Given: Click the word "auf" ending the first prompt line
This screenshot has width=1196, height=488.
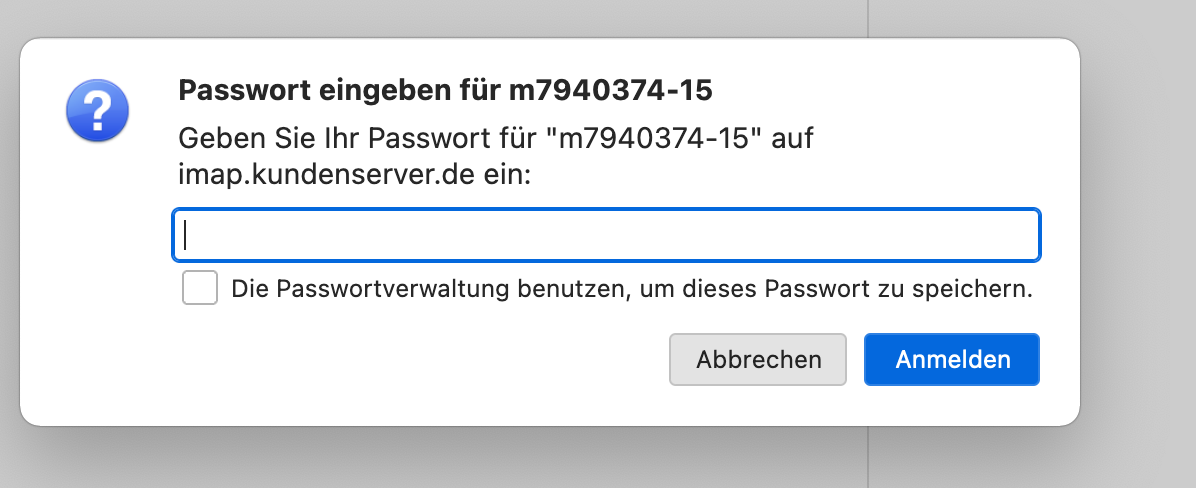Looking at the screenshot, I should tap(792, 138).
